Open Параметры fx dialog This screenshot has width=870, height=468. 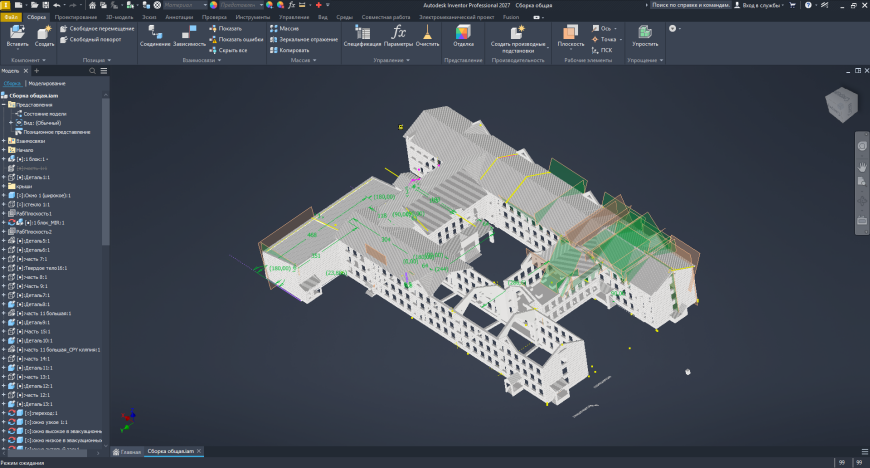398,36
